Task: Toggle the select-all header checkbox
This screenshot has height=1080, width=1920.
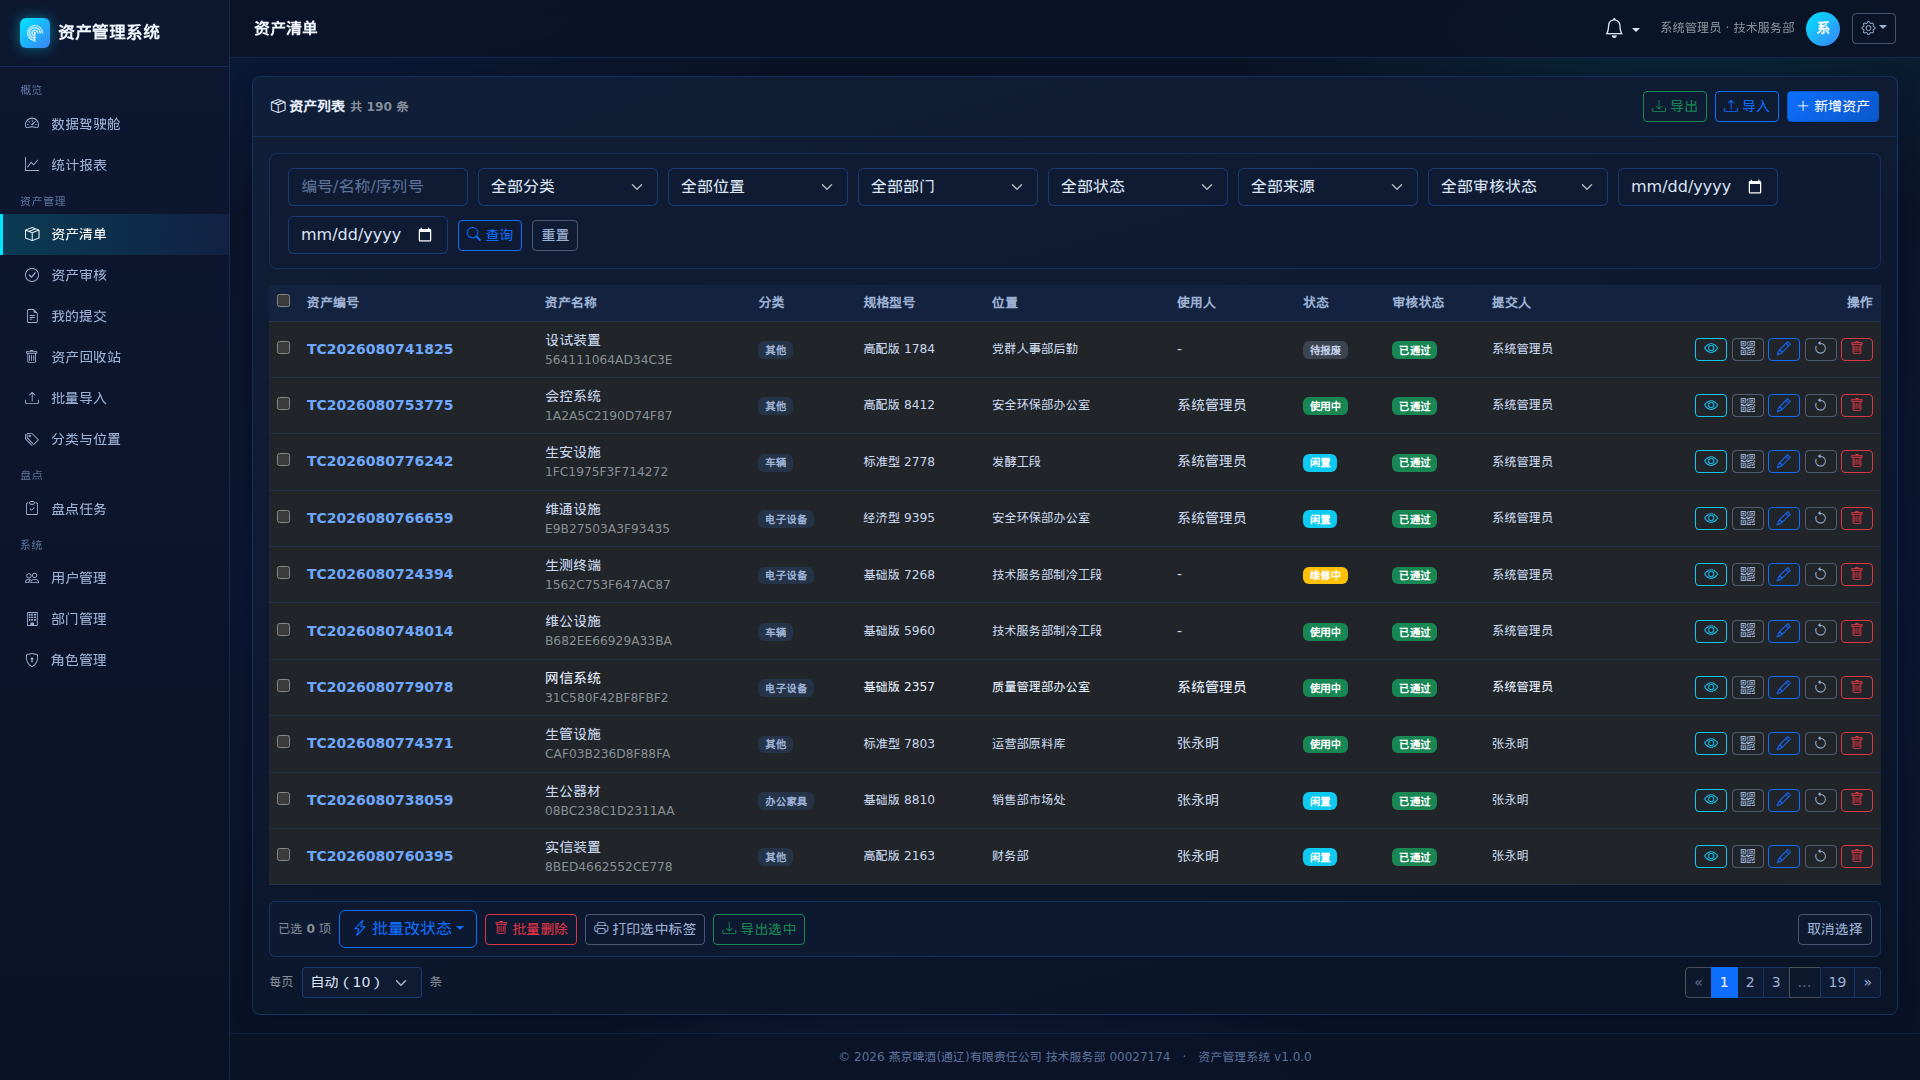Action: click(283, 301)
